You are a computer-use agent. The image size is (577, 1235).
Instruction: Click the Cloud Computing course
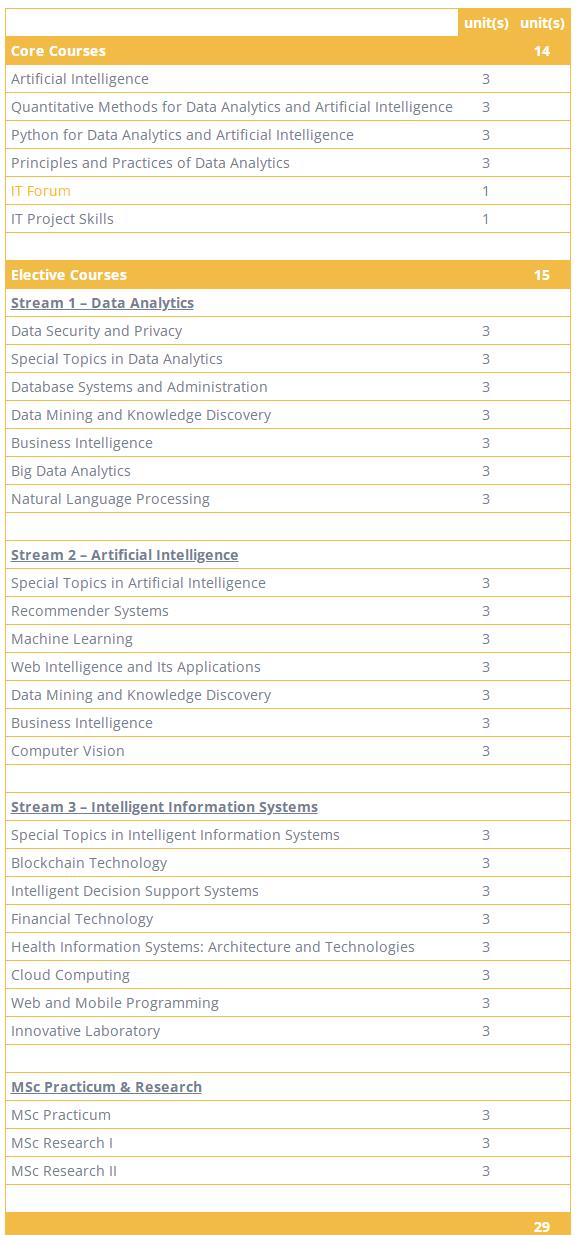(x=70, y=975)
